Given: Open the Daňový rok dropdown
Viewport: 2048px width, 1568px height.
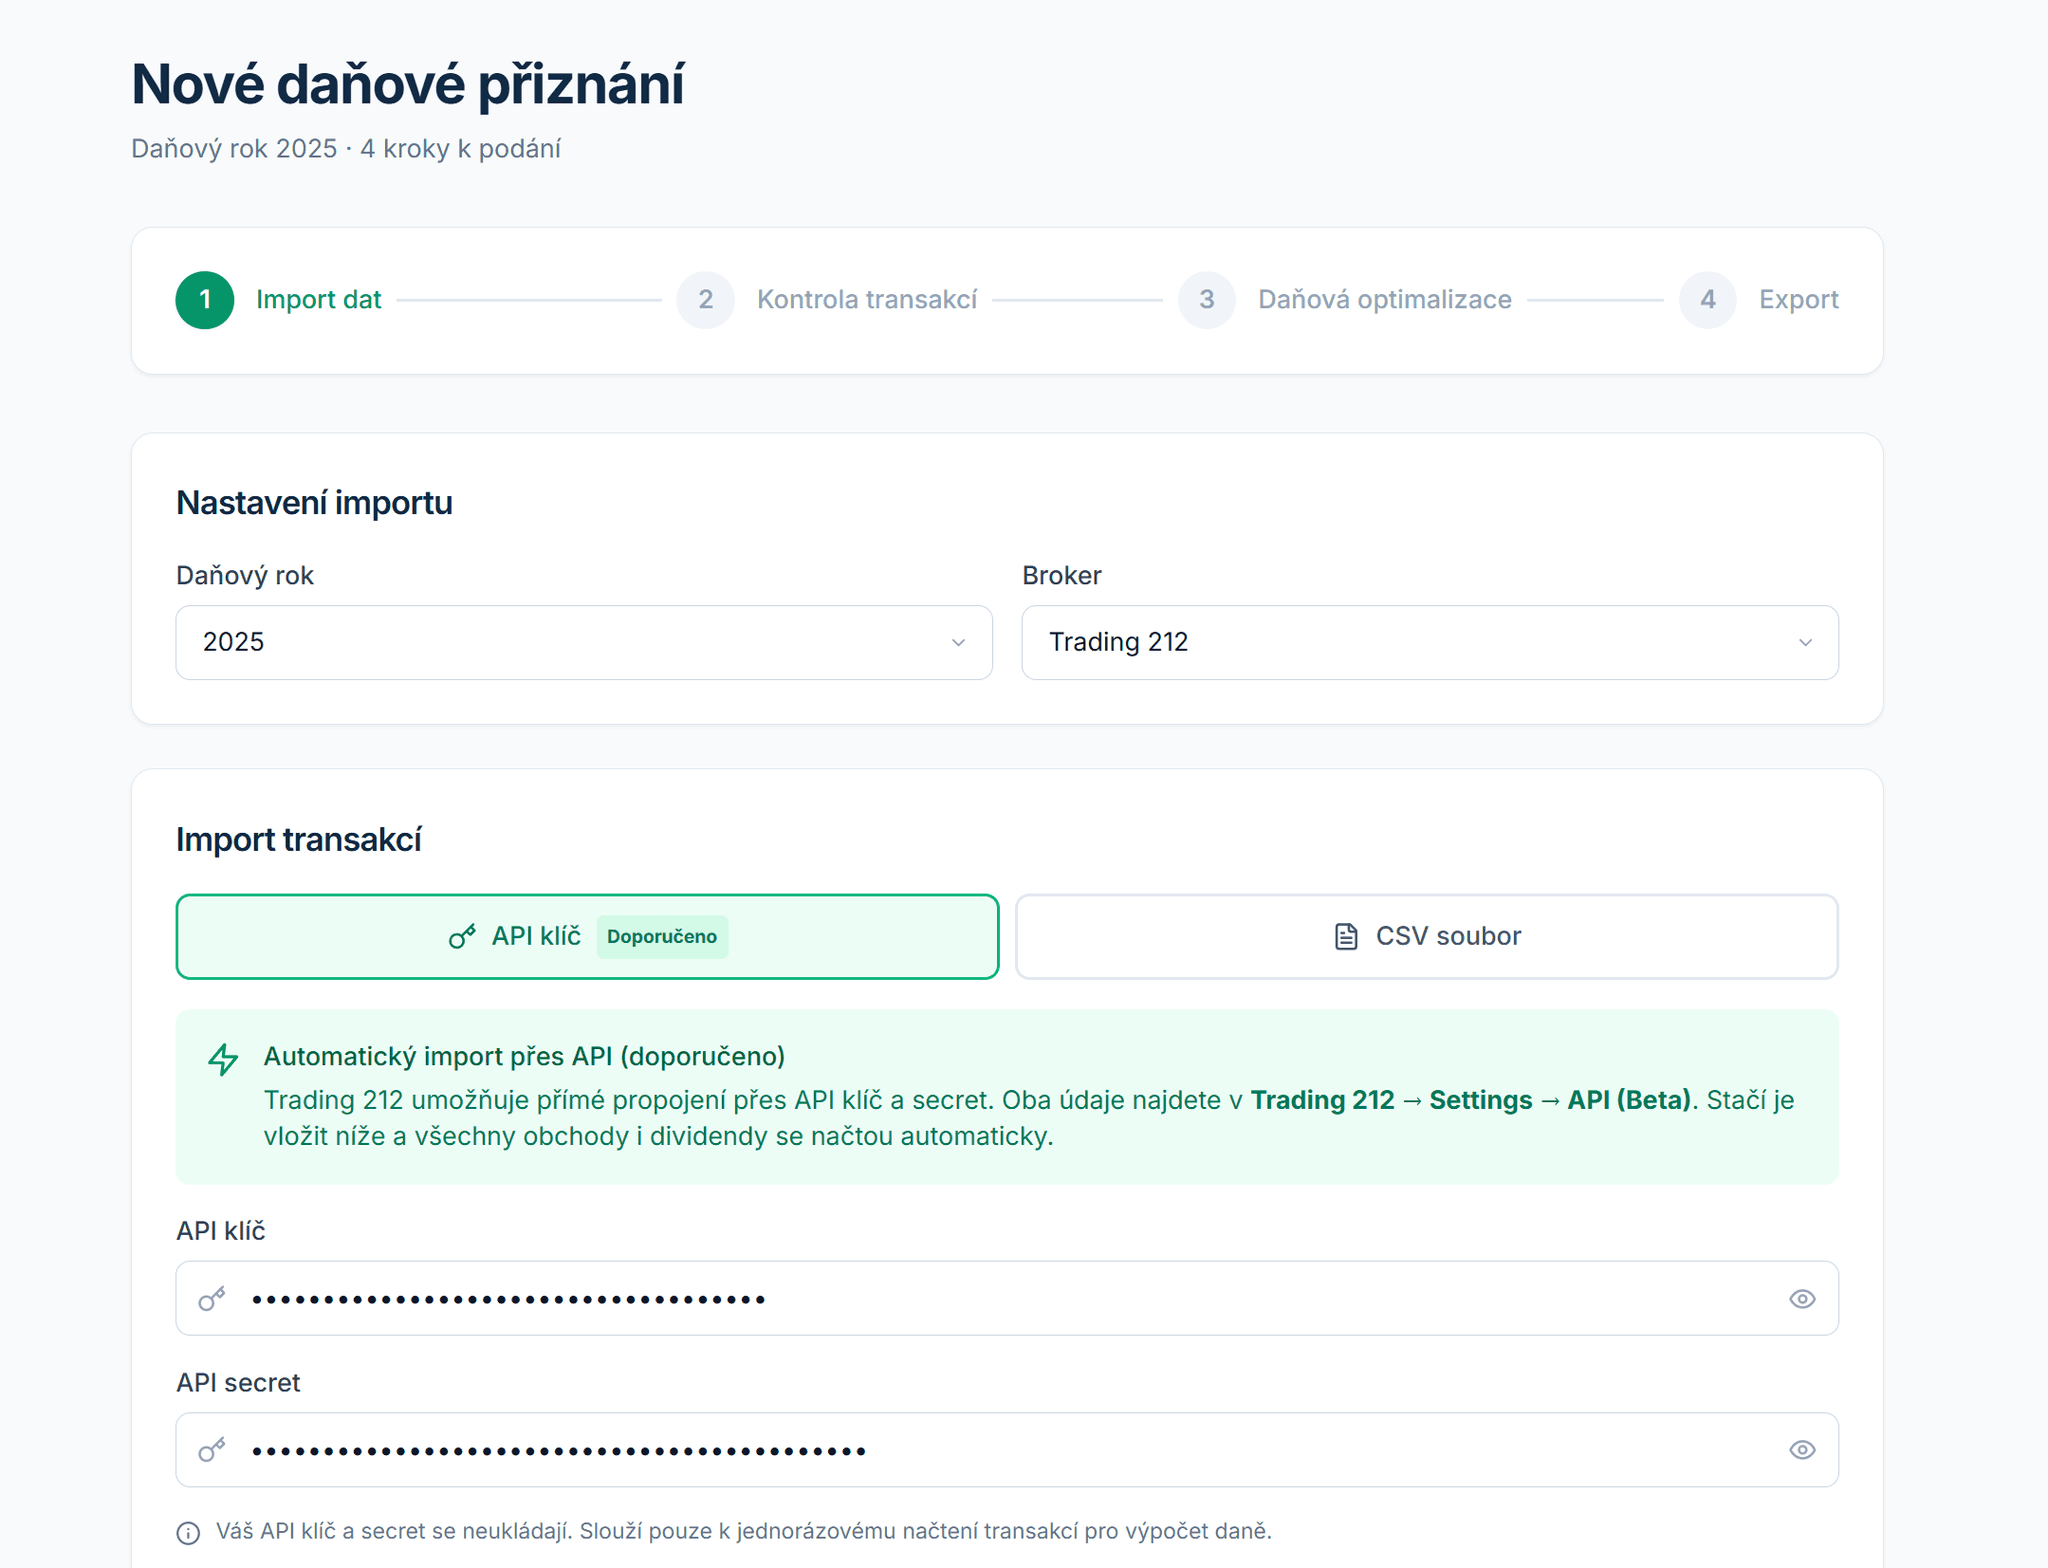Looking at the screenshot, I should click(x=583, y=642).
